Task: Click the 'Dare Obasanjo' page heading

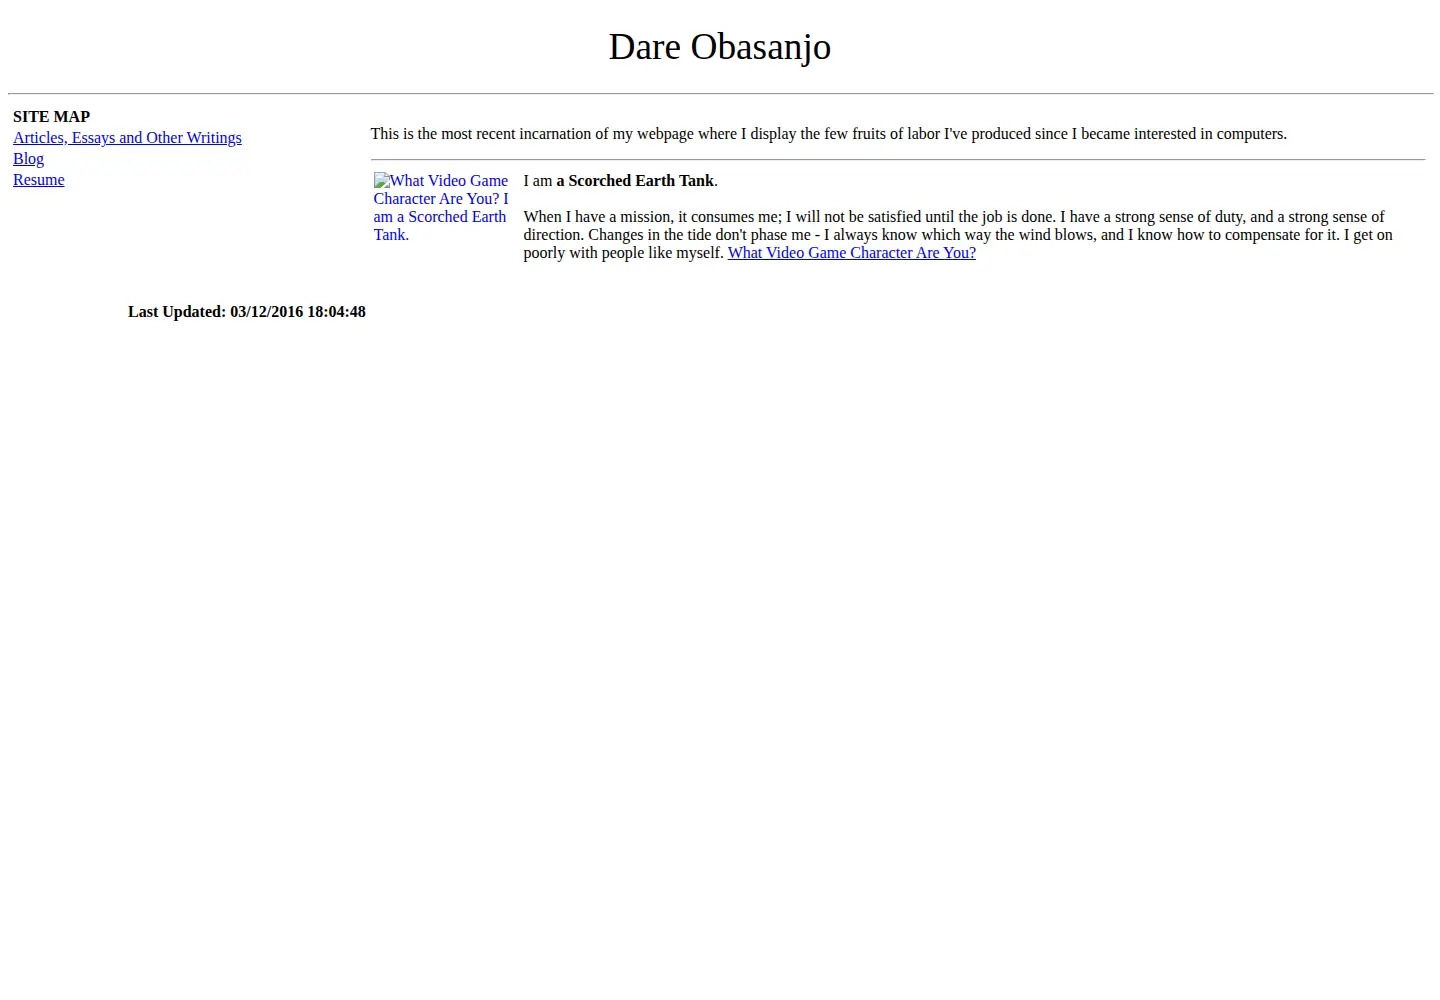Action: pos(720,47)
